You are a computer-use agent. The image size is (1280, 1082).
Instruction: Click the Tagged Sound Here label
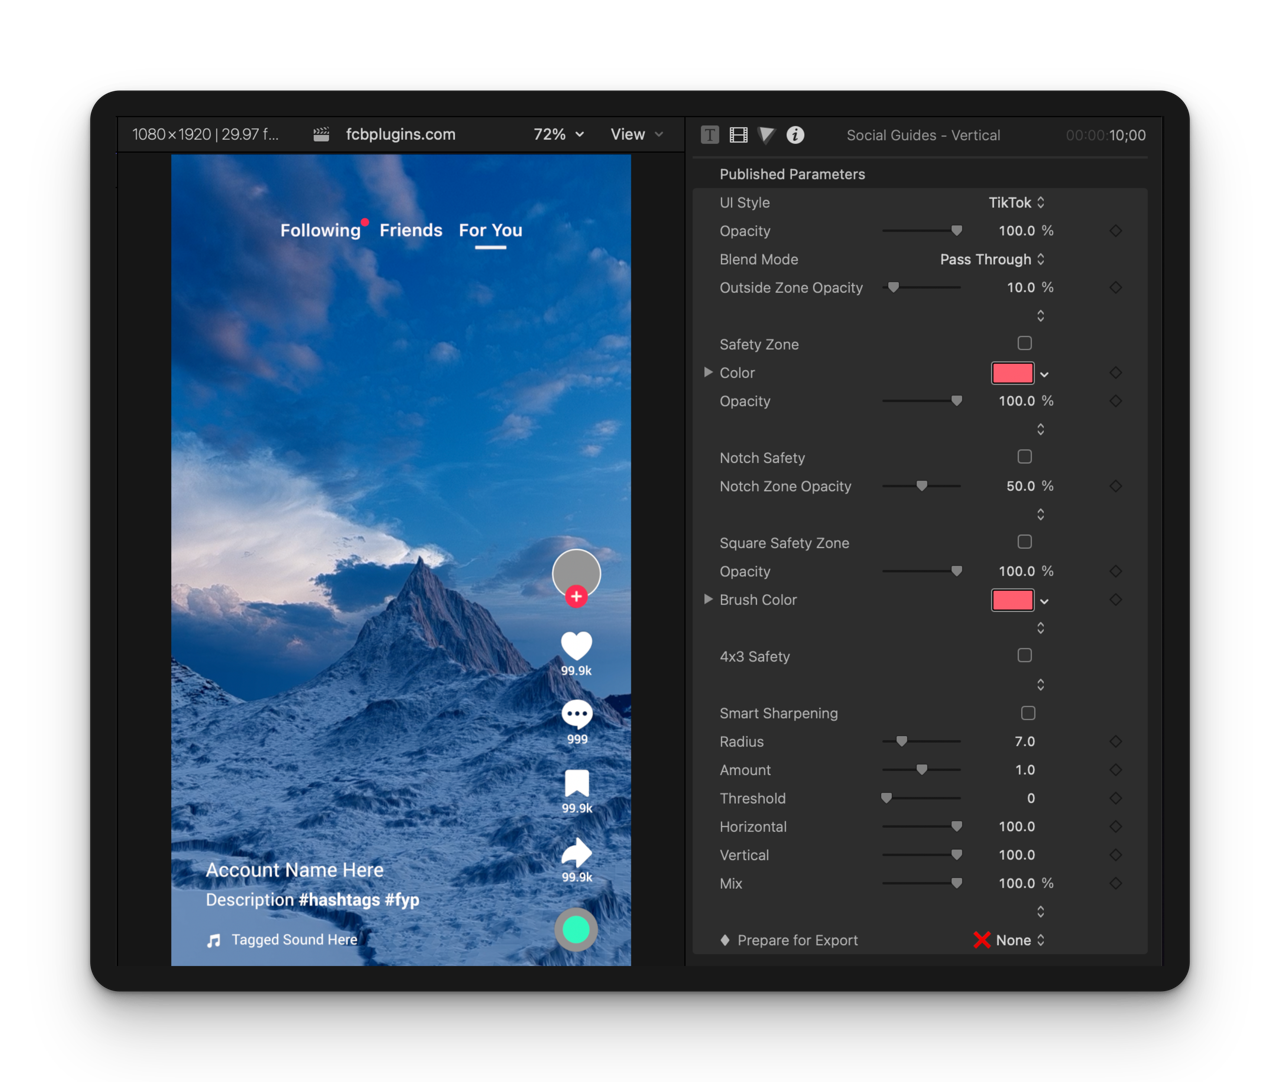coord(294,940)
